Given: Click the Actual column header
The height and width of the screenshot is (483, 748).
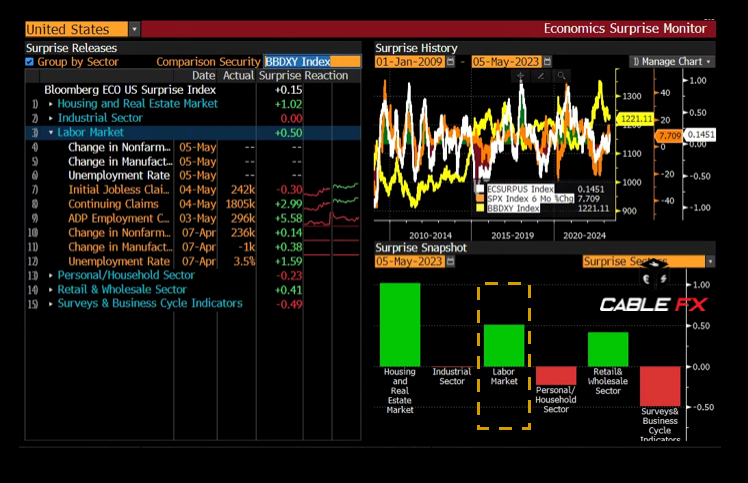Looking at the screenshot, I should tap(238, 75).
